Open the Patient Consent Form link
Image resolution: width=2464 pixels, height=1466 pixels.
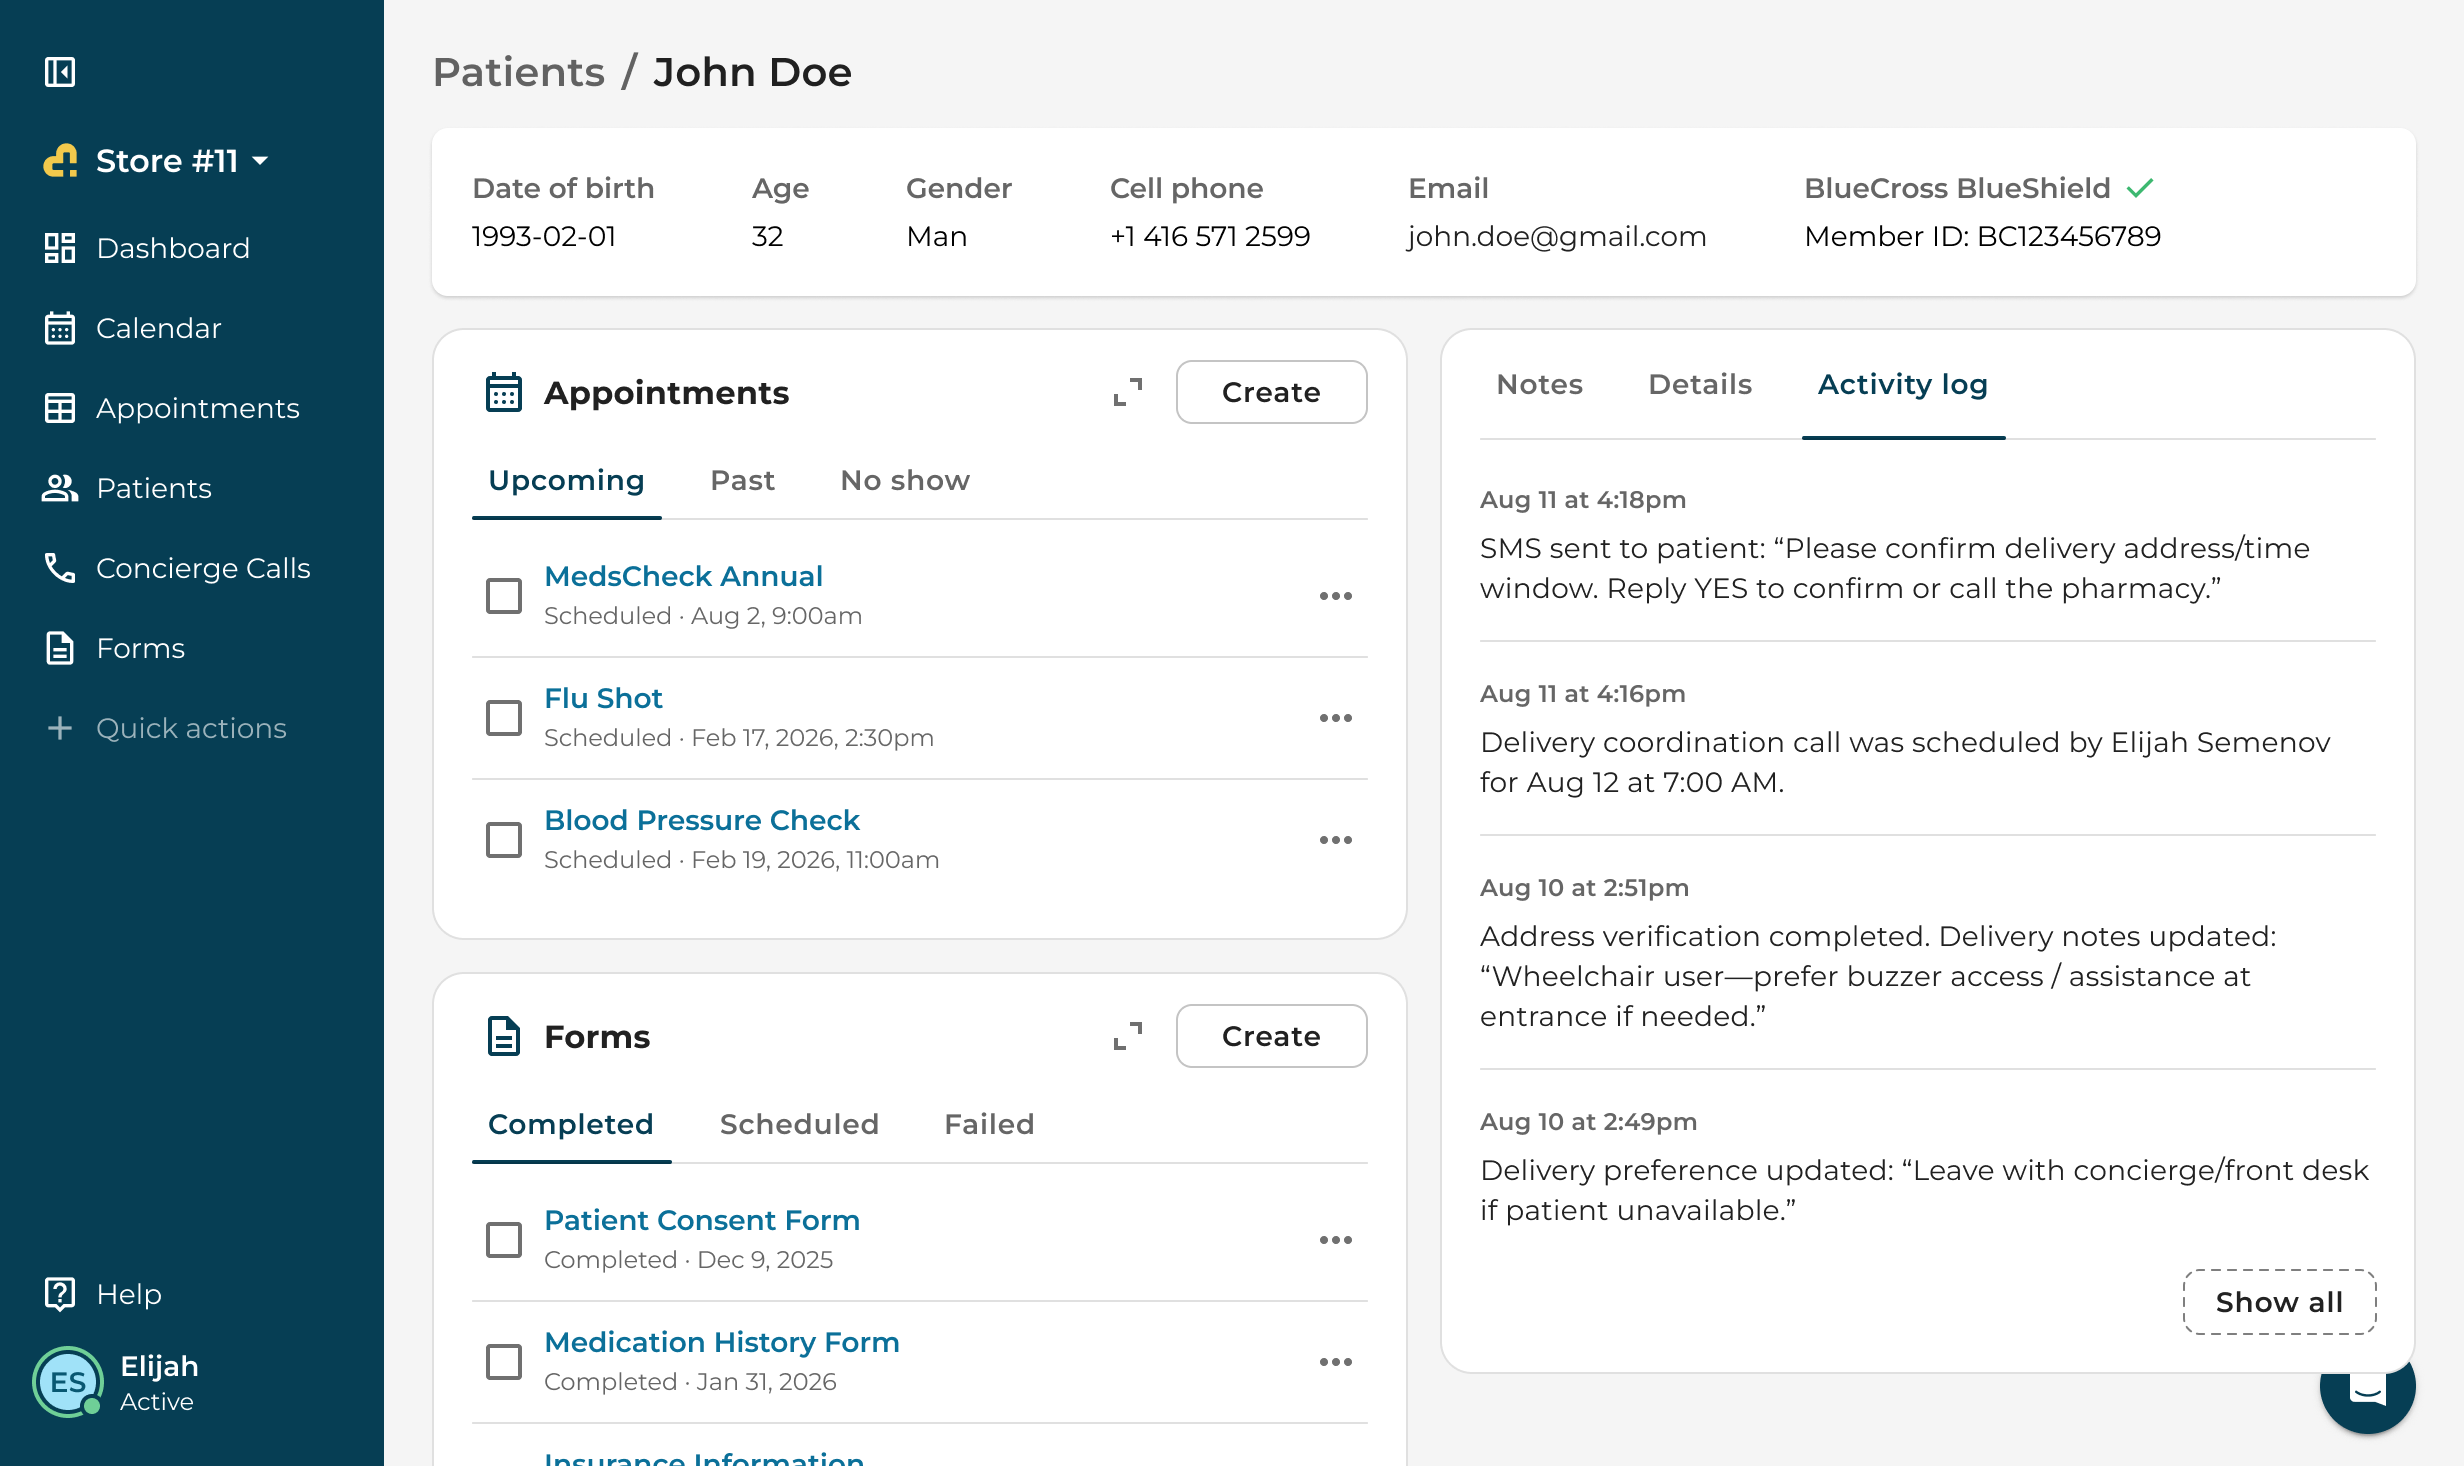click(x=702, y=1220)
